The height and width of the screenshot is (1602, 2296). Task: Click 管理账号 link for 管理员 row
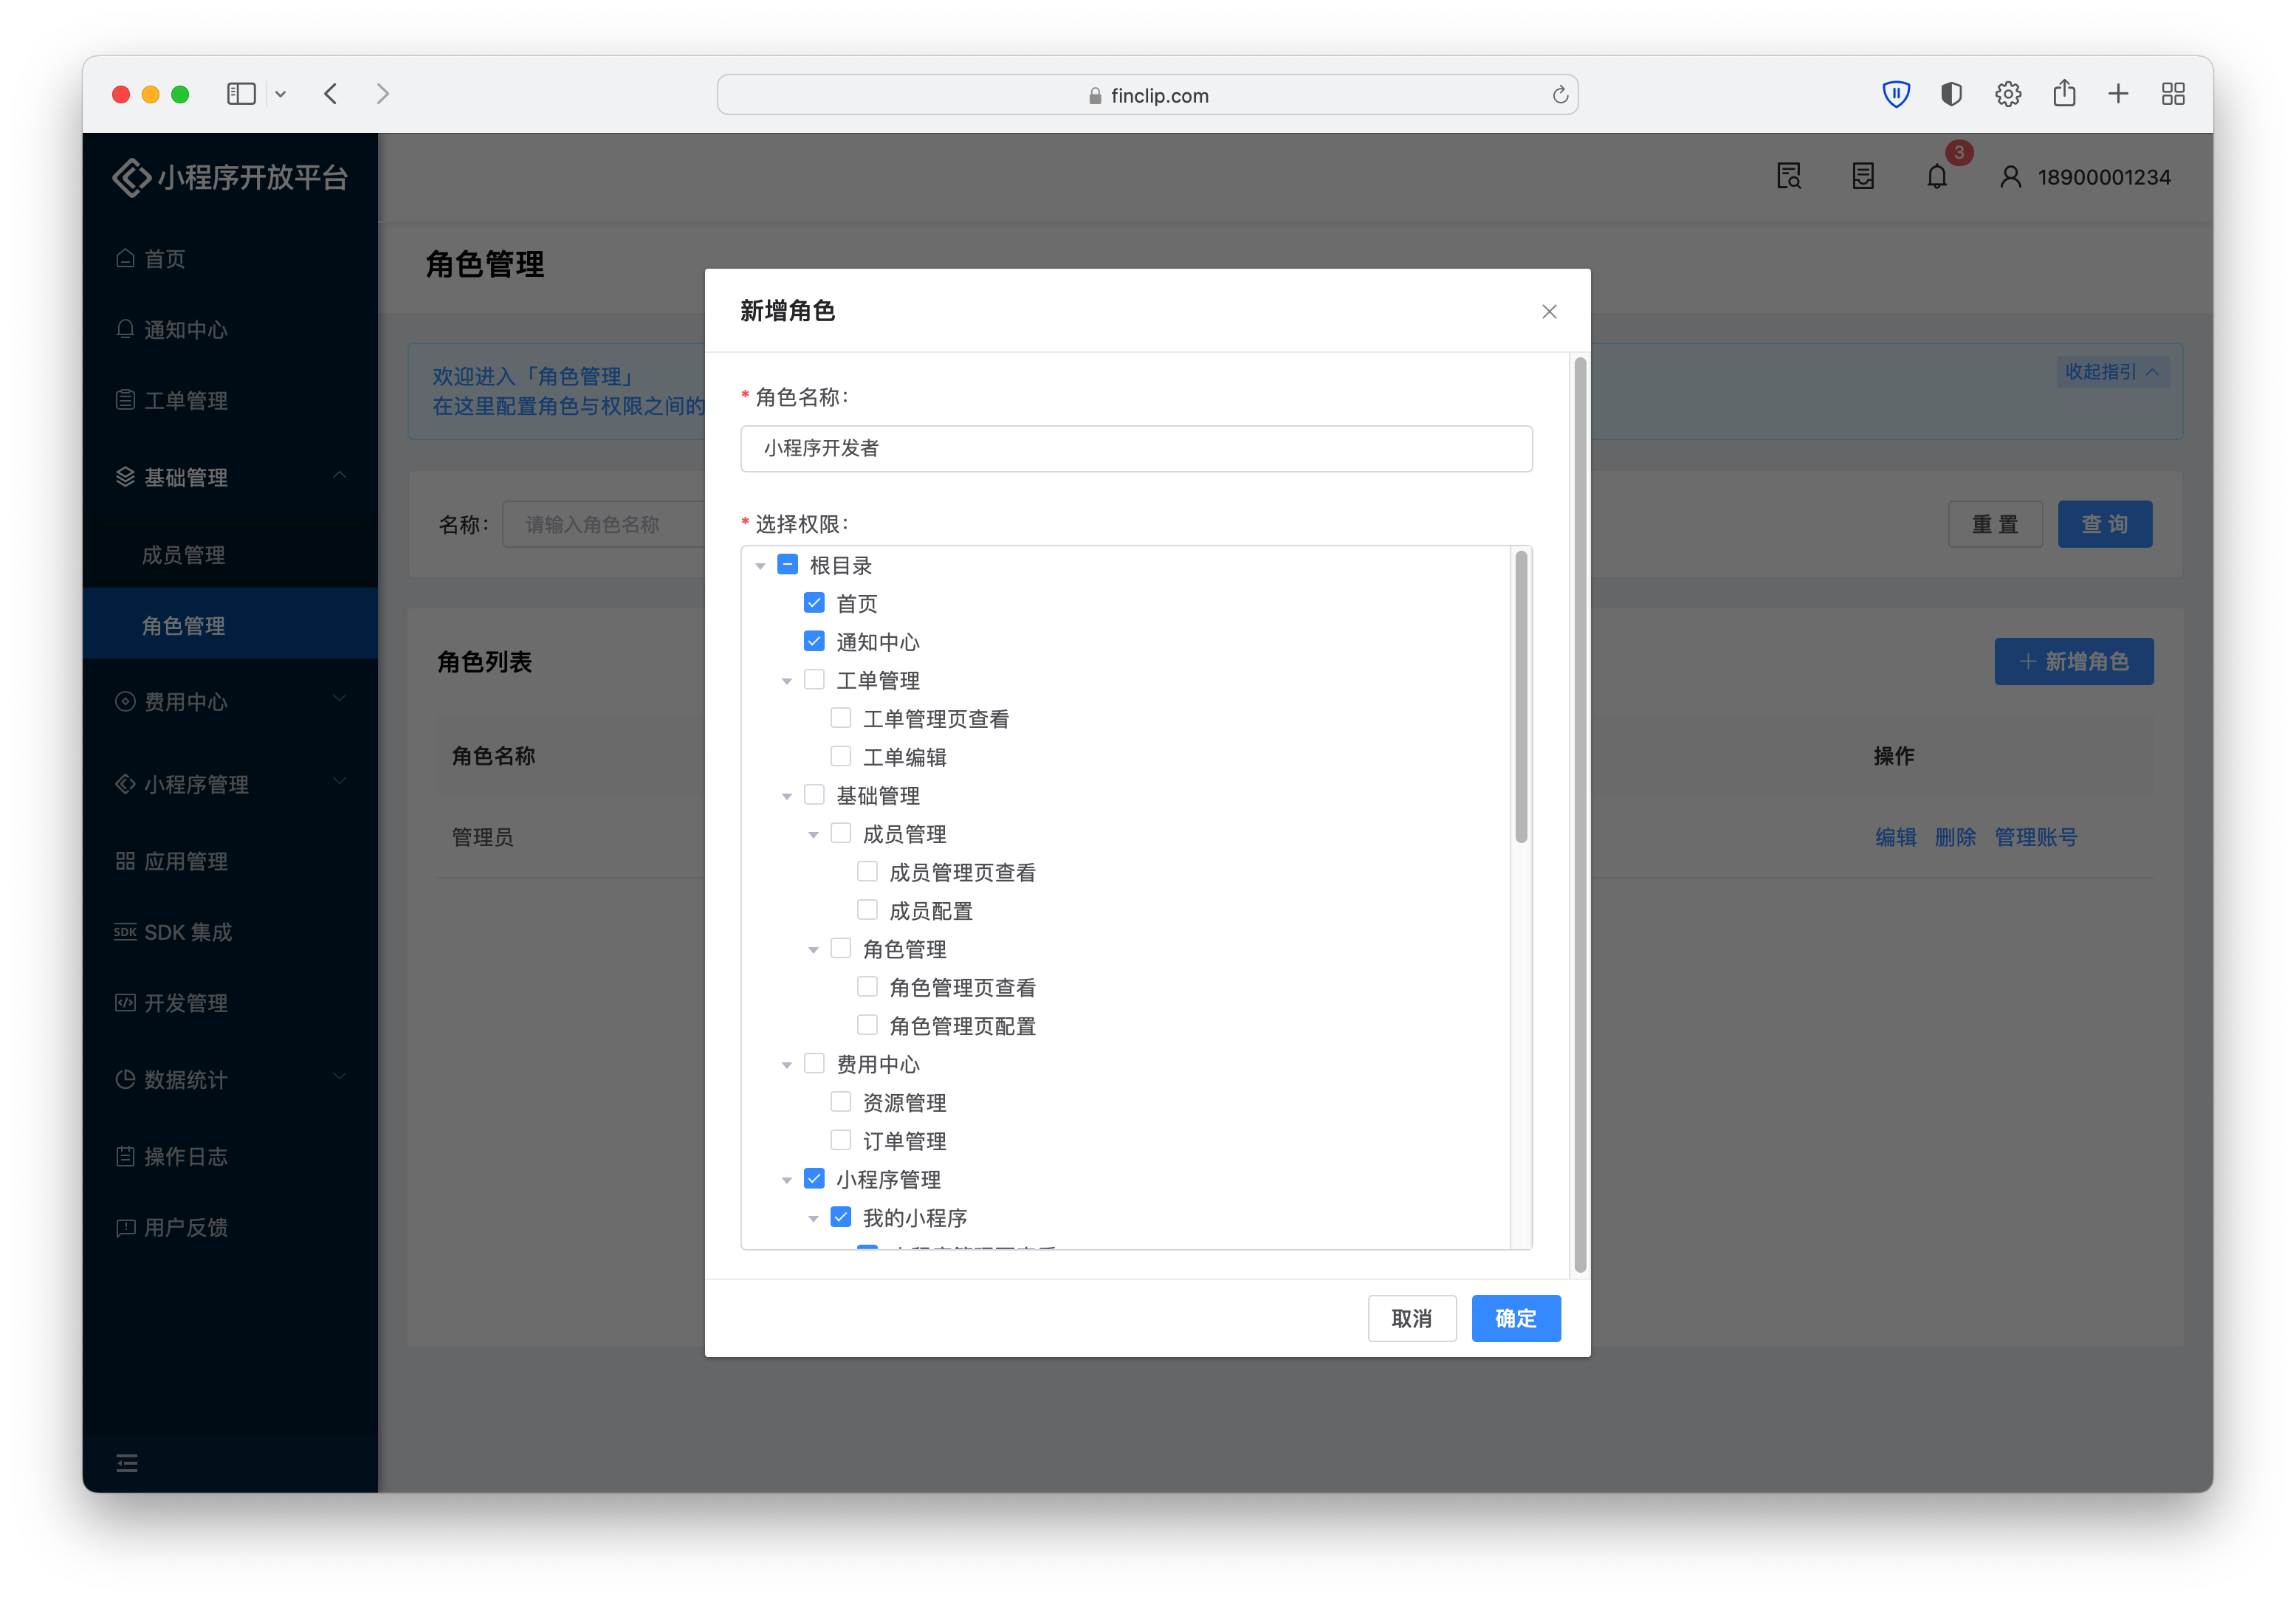coord(2036,838)
